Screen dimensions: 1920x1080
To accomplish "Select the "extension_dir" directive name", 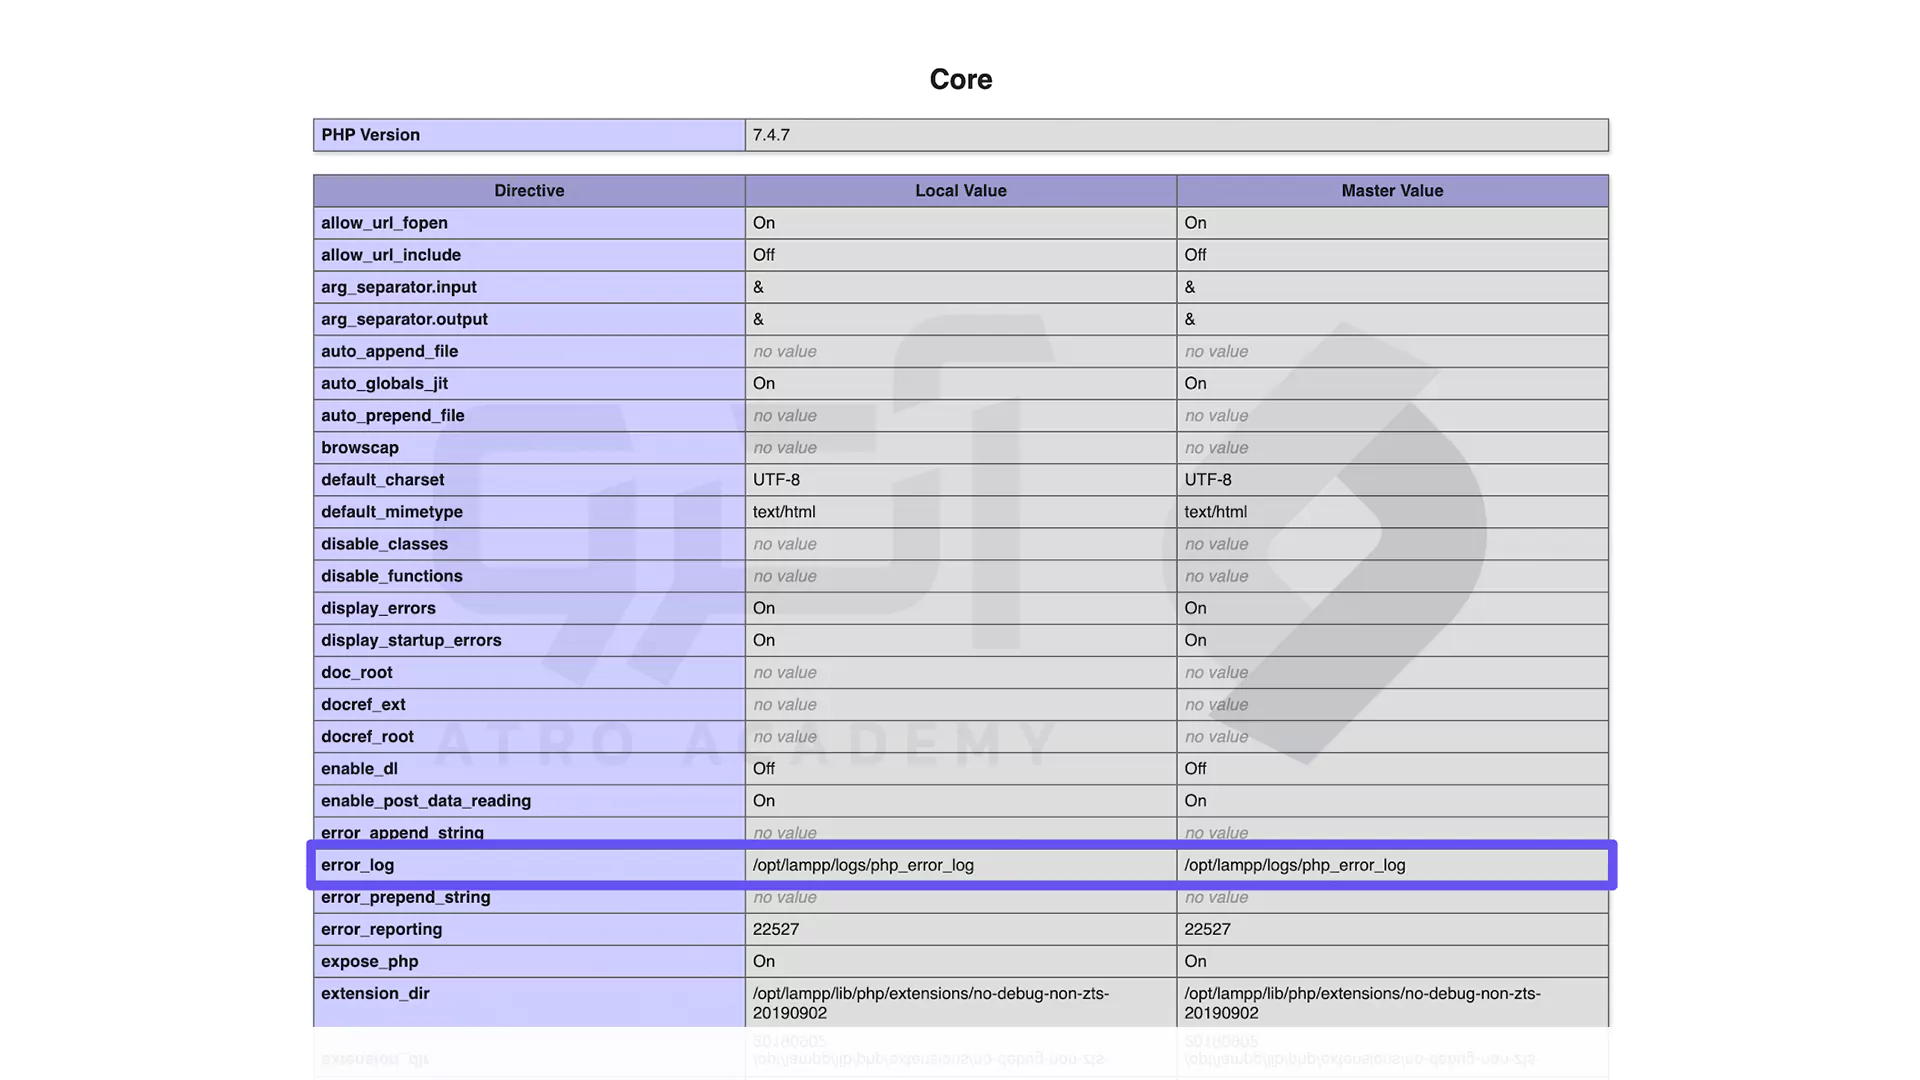I will click(375, 993).
